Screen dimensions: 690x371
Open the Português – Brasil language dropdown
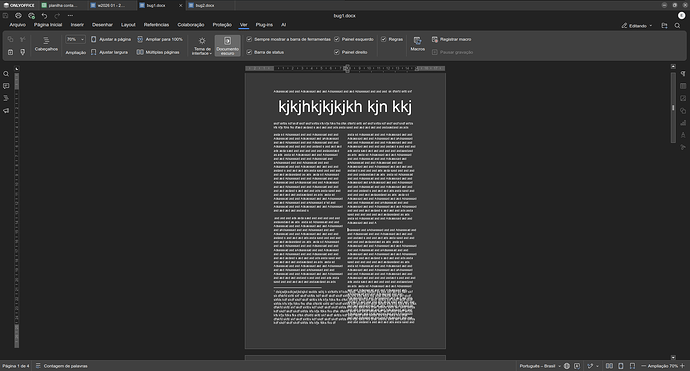pos(540,366)
